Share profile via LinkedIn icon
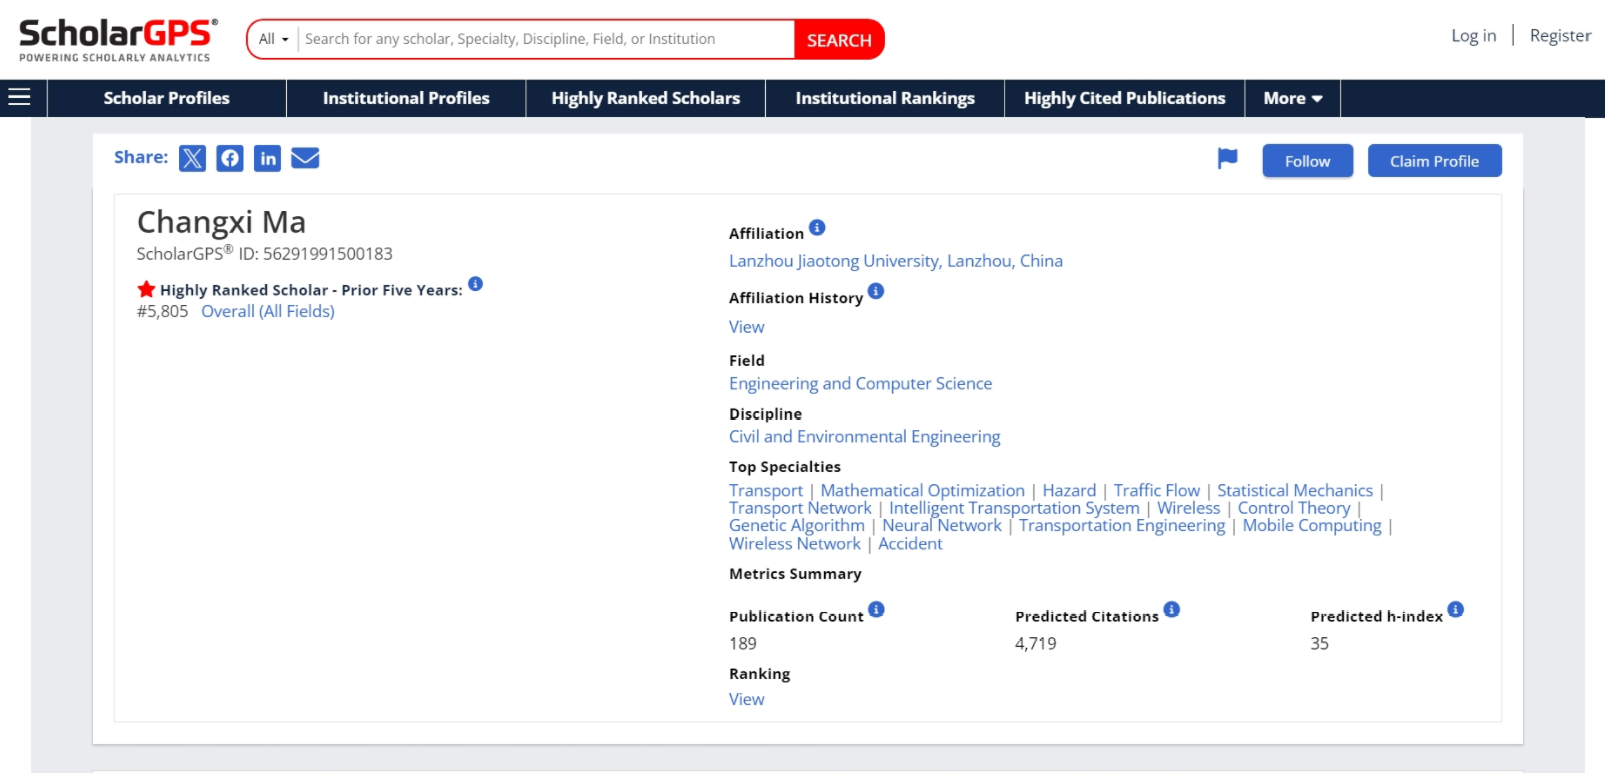This screenshot has width=1605, height=773. (267, 158)
